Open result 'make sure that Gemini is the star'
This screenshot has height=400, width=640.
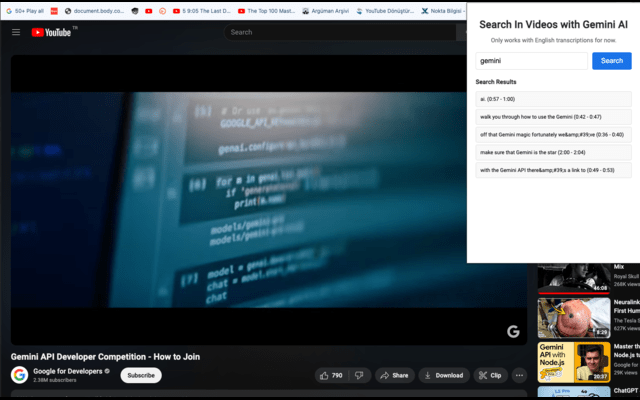click(553, 152)
